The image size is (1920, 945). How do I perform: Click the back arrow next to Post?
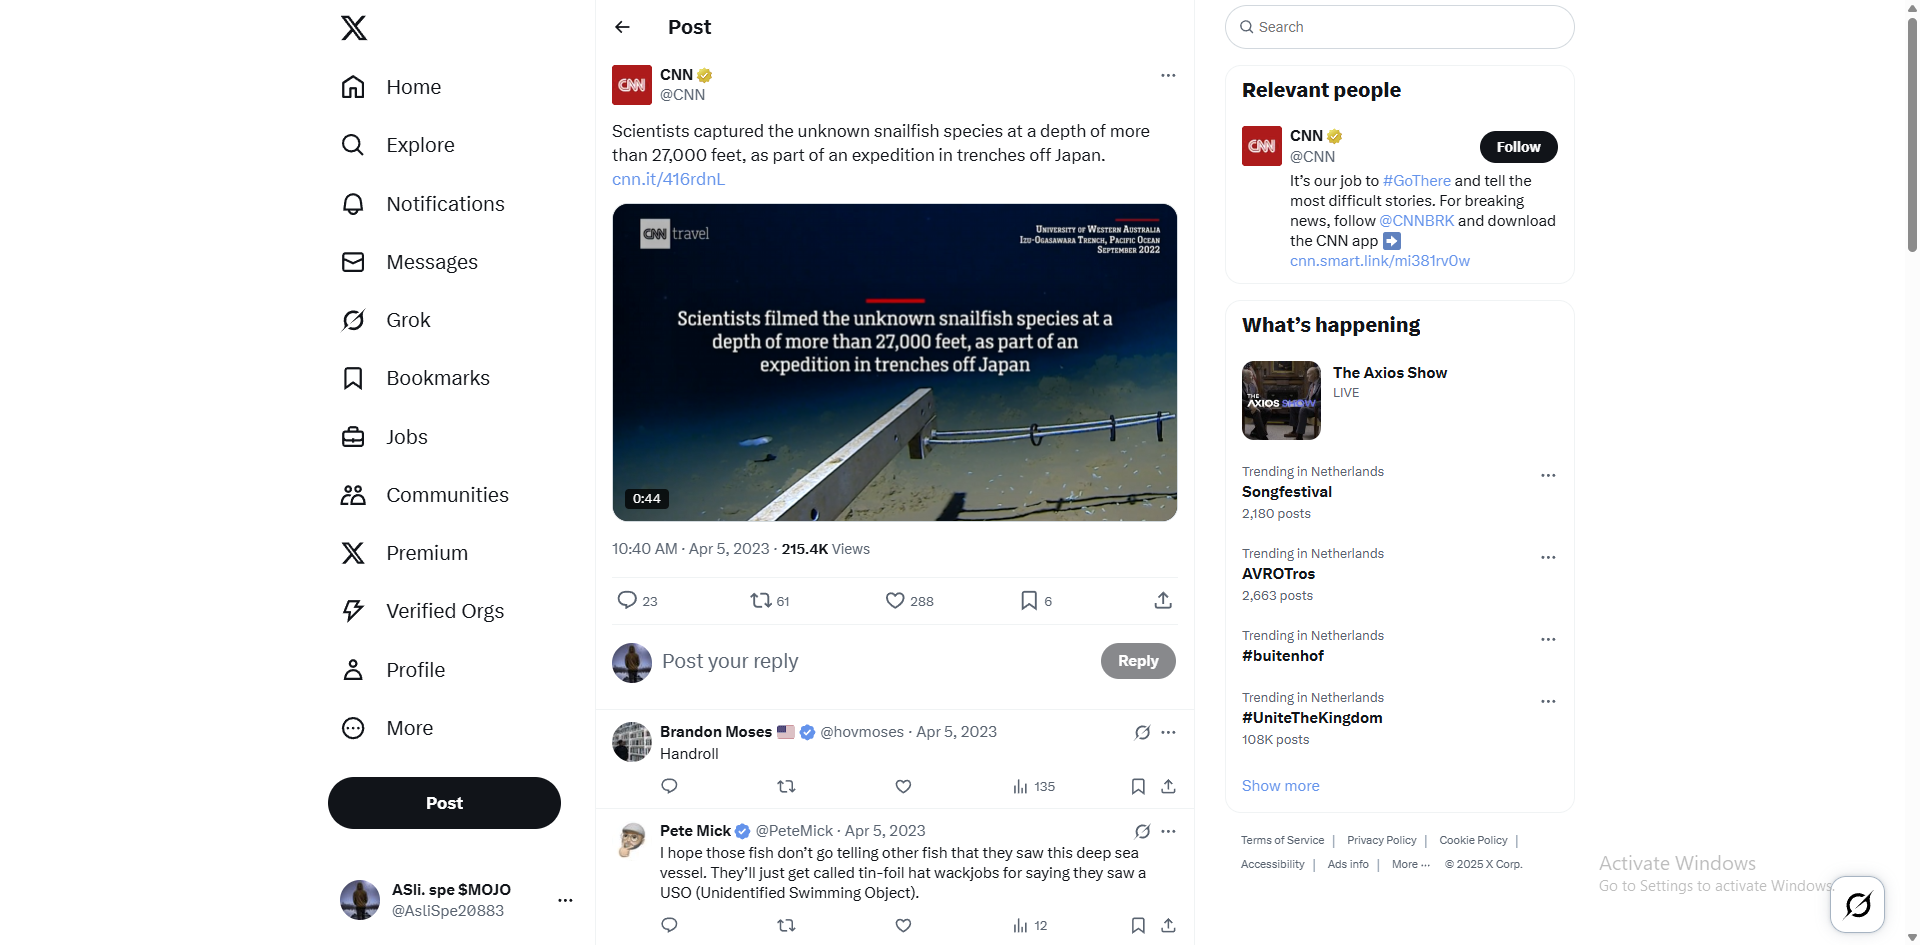tap(622, 27)
